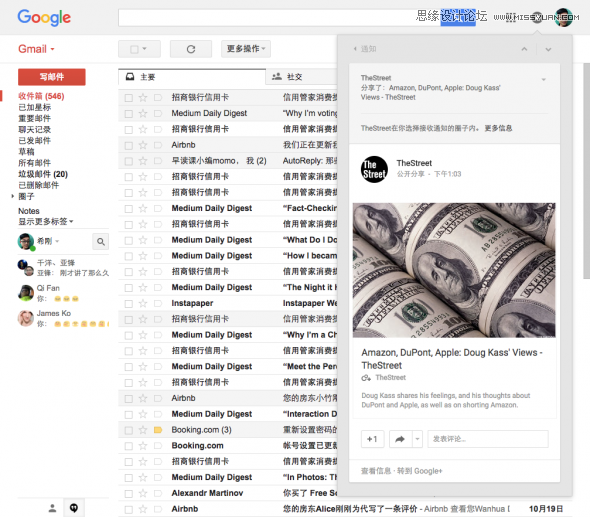Open the Notes label
Image resolution: width=590 pixels, height=517 pixels.
pyautogui.click(x=29, y=211)
